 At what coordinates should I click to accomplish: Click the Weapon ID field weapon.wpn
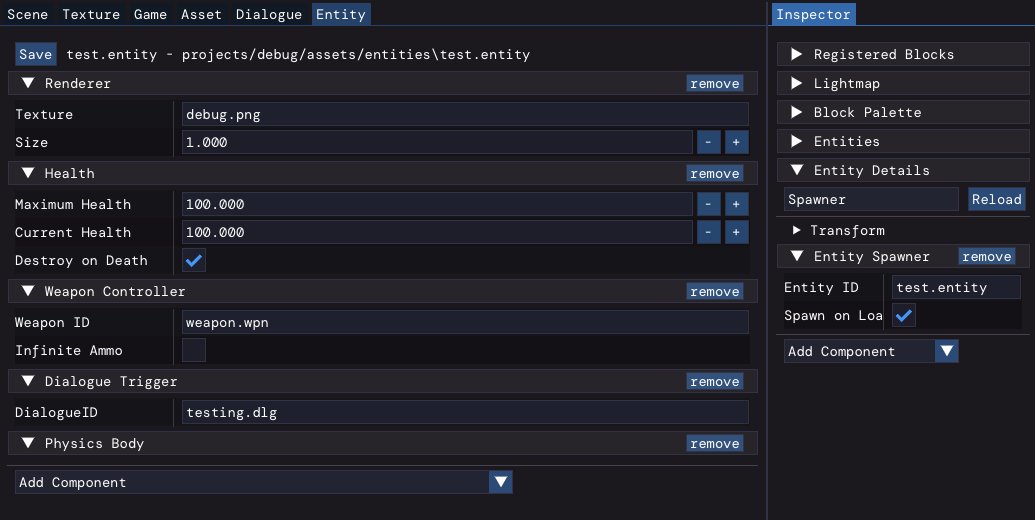[465, 323]
